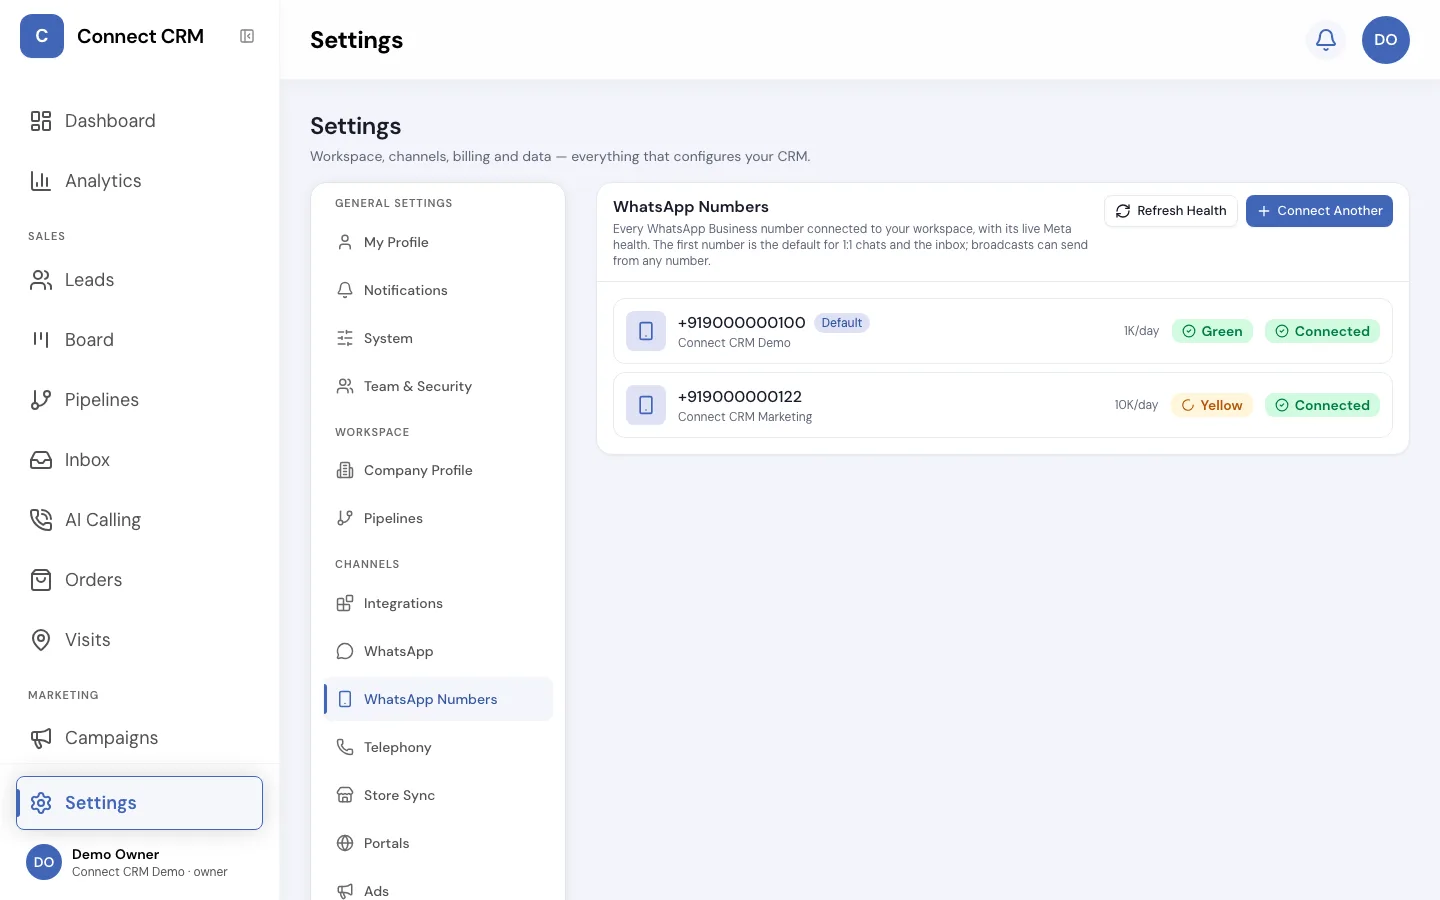Viewport: 1440px width, 900px height.
Task: Click the Analytics bar chart icon
Action: [41, 181]
